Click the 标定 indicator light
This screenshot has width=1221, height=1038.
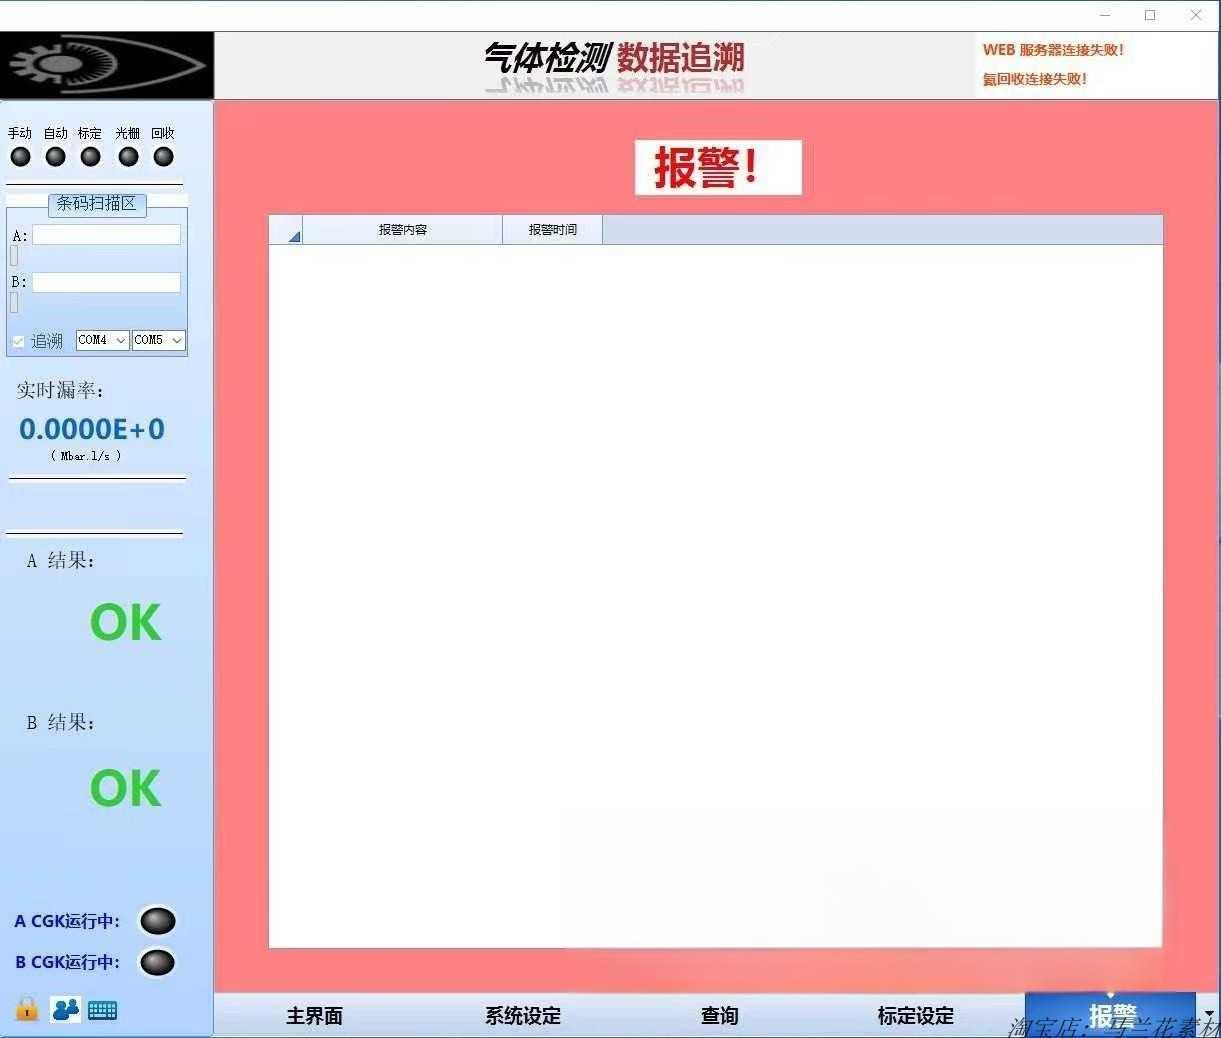pos(91,157)
